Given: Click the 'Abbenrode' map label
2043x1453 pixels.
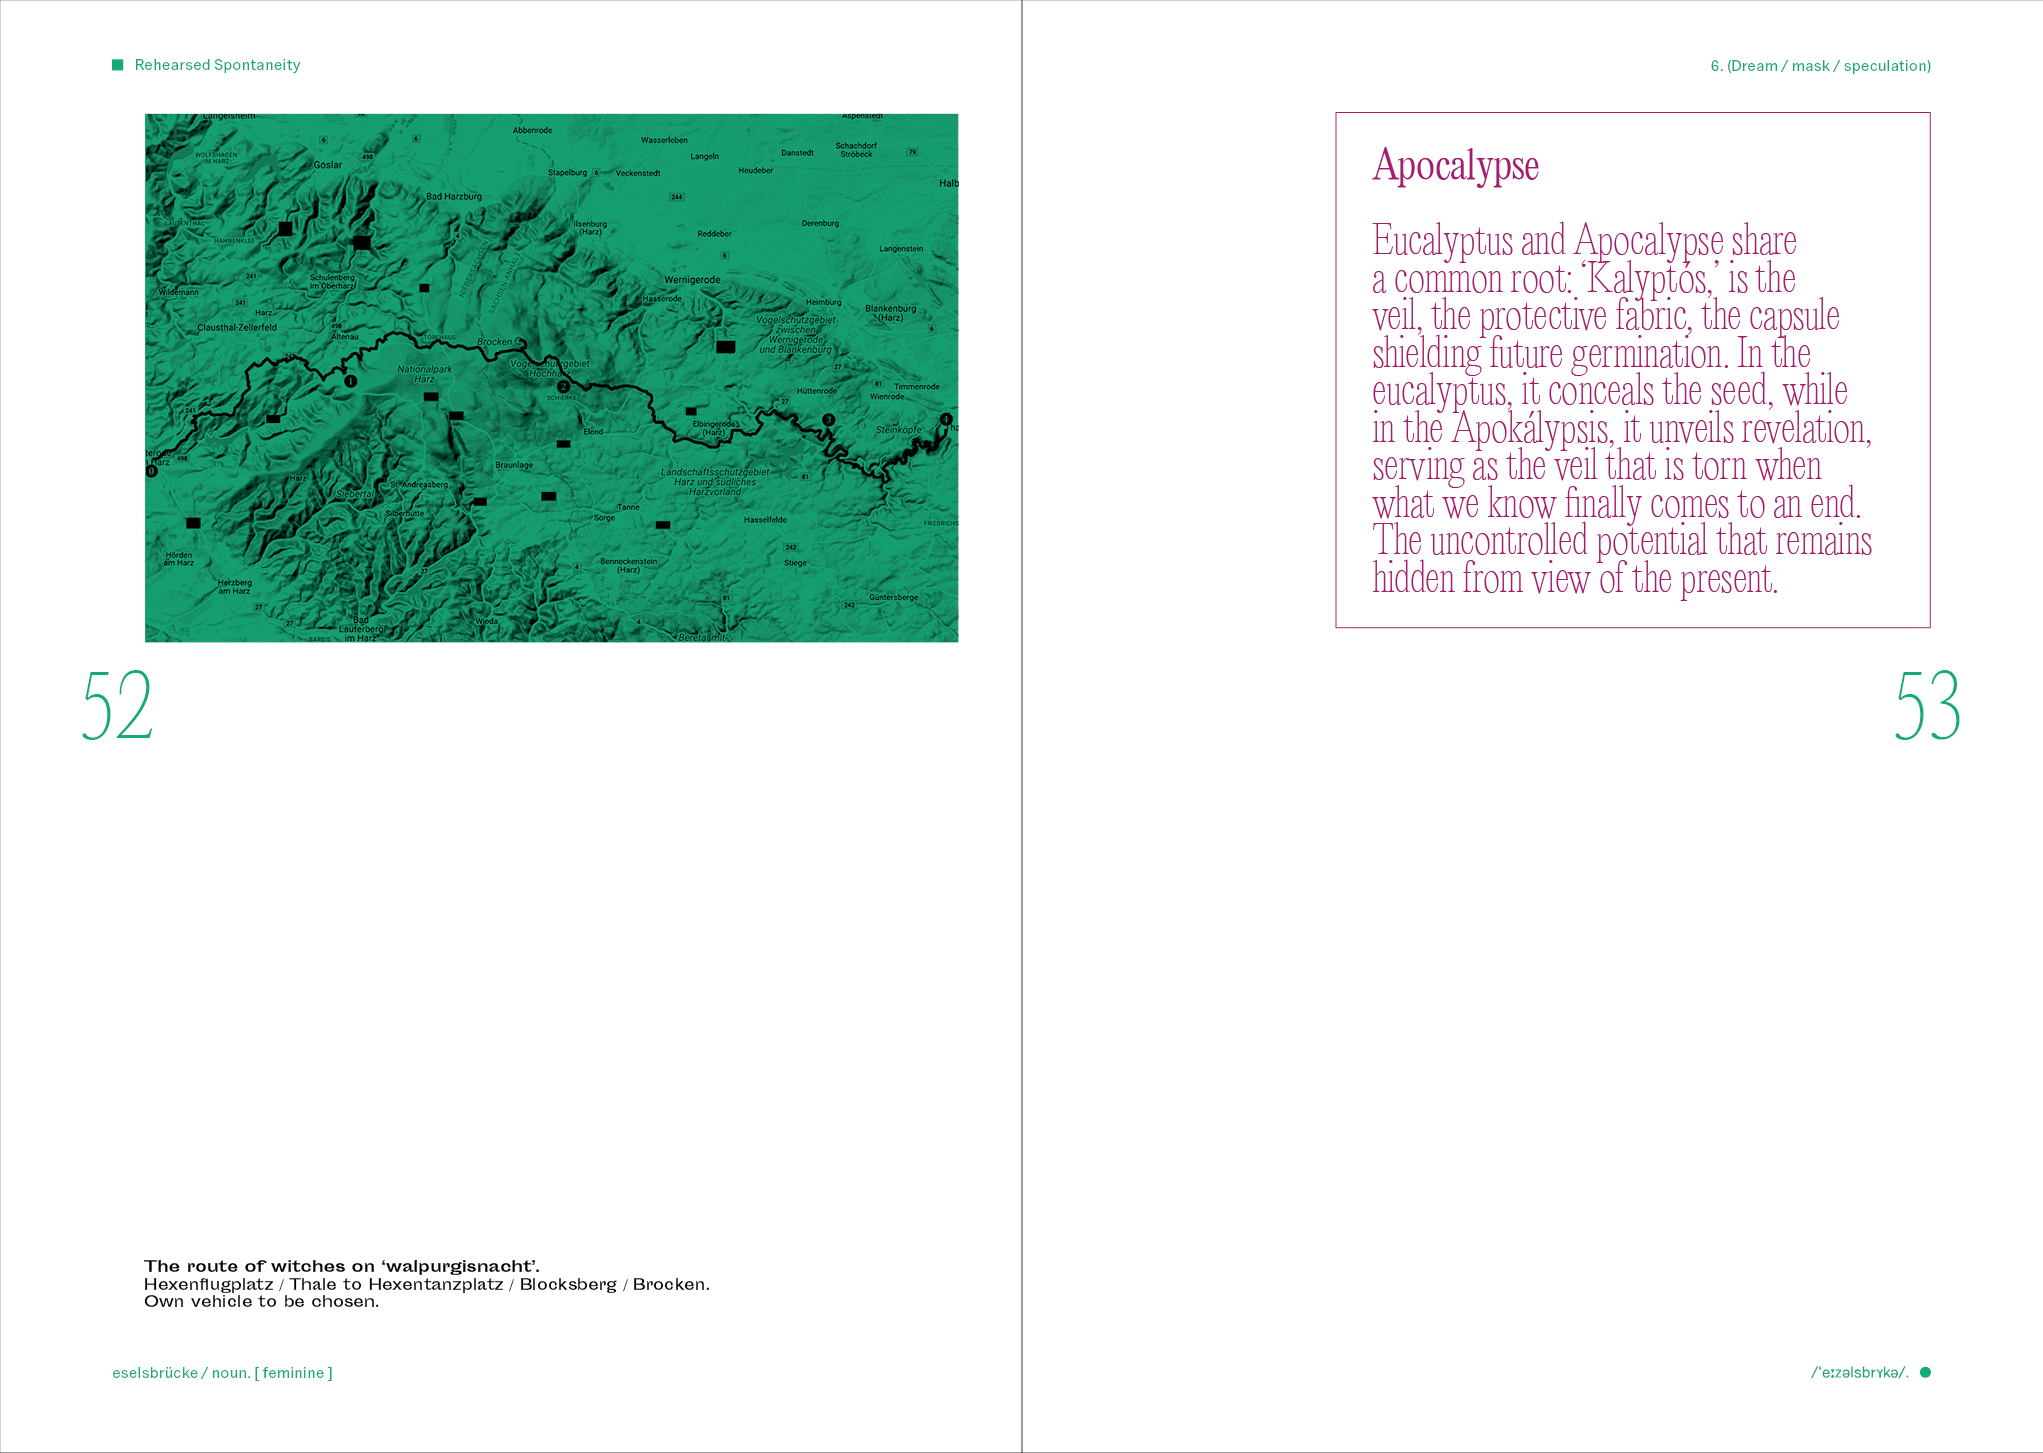Looking at the screenshot, I should click(x=532, y=130).
